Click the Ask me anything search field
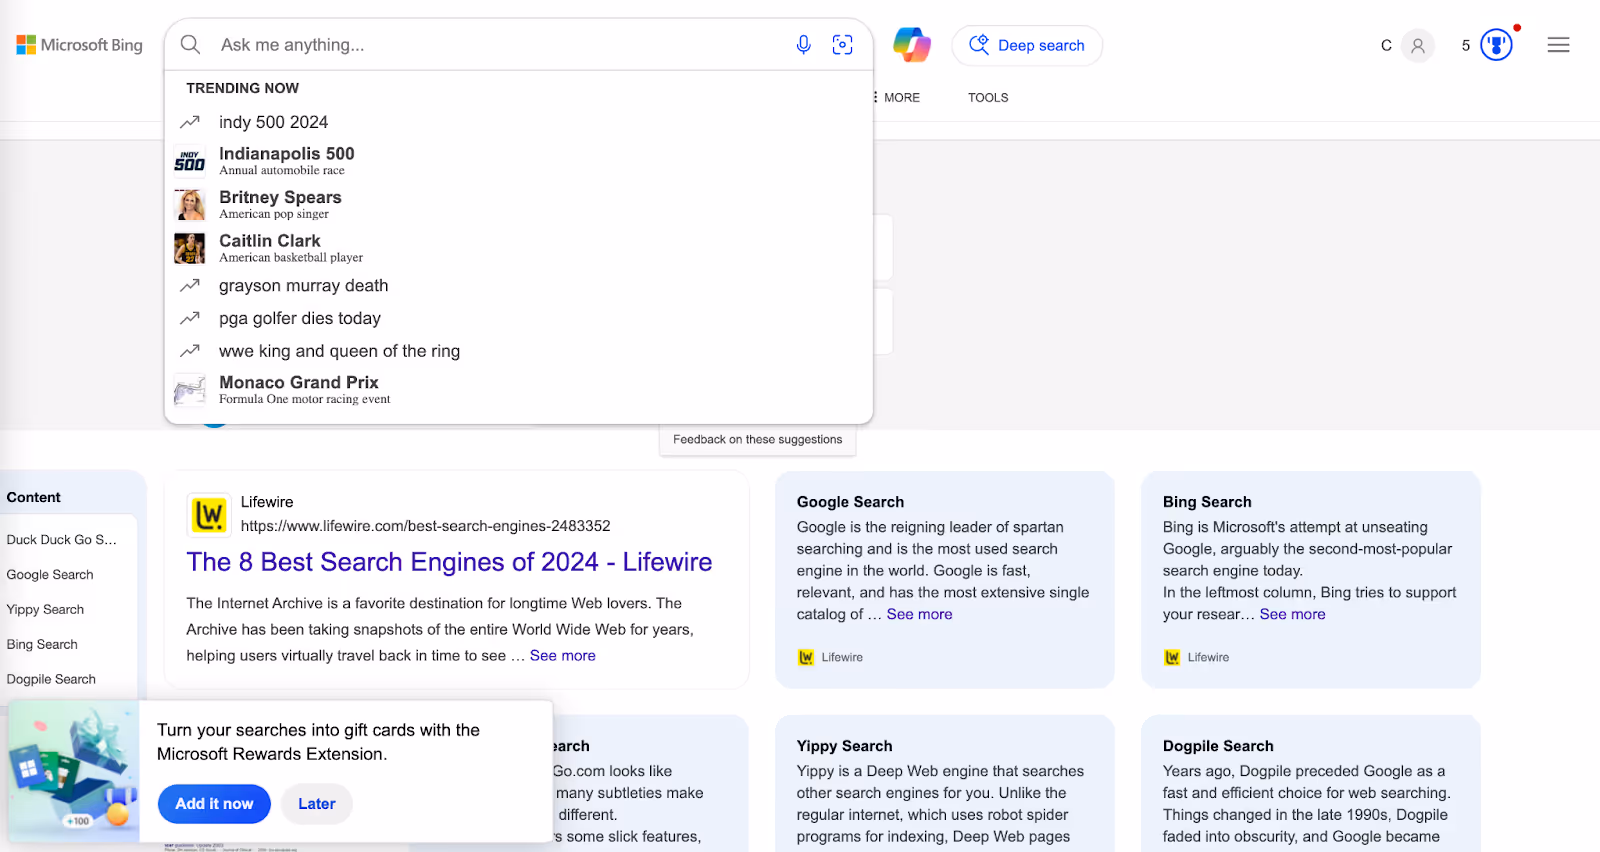Screen dimensions: 1600x852 point(500,45)
